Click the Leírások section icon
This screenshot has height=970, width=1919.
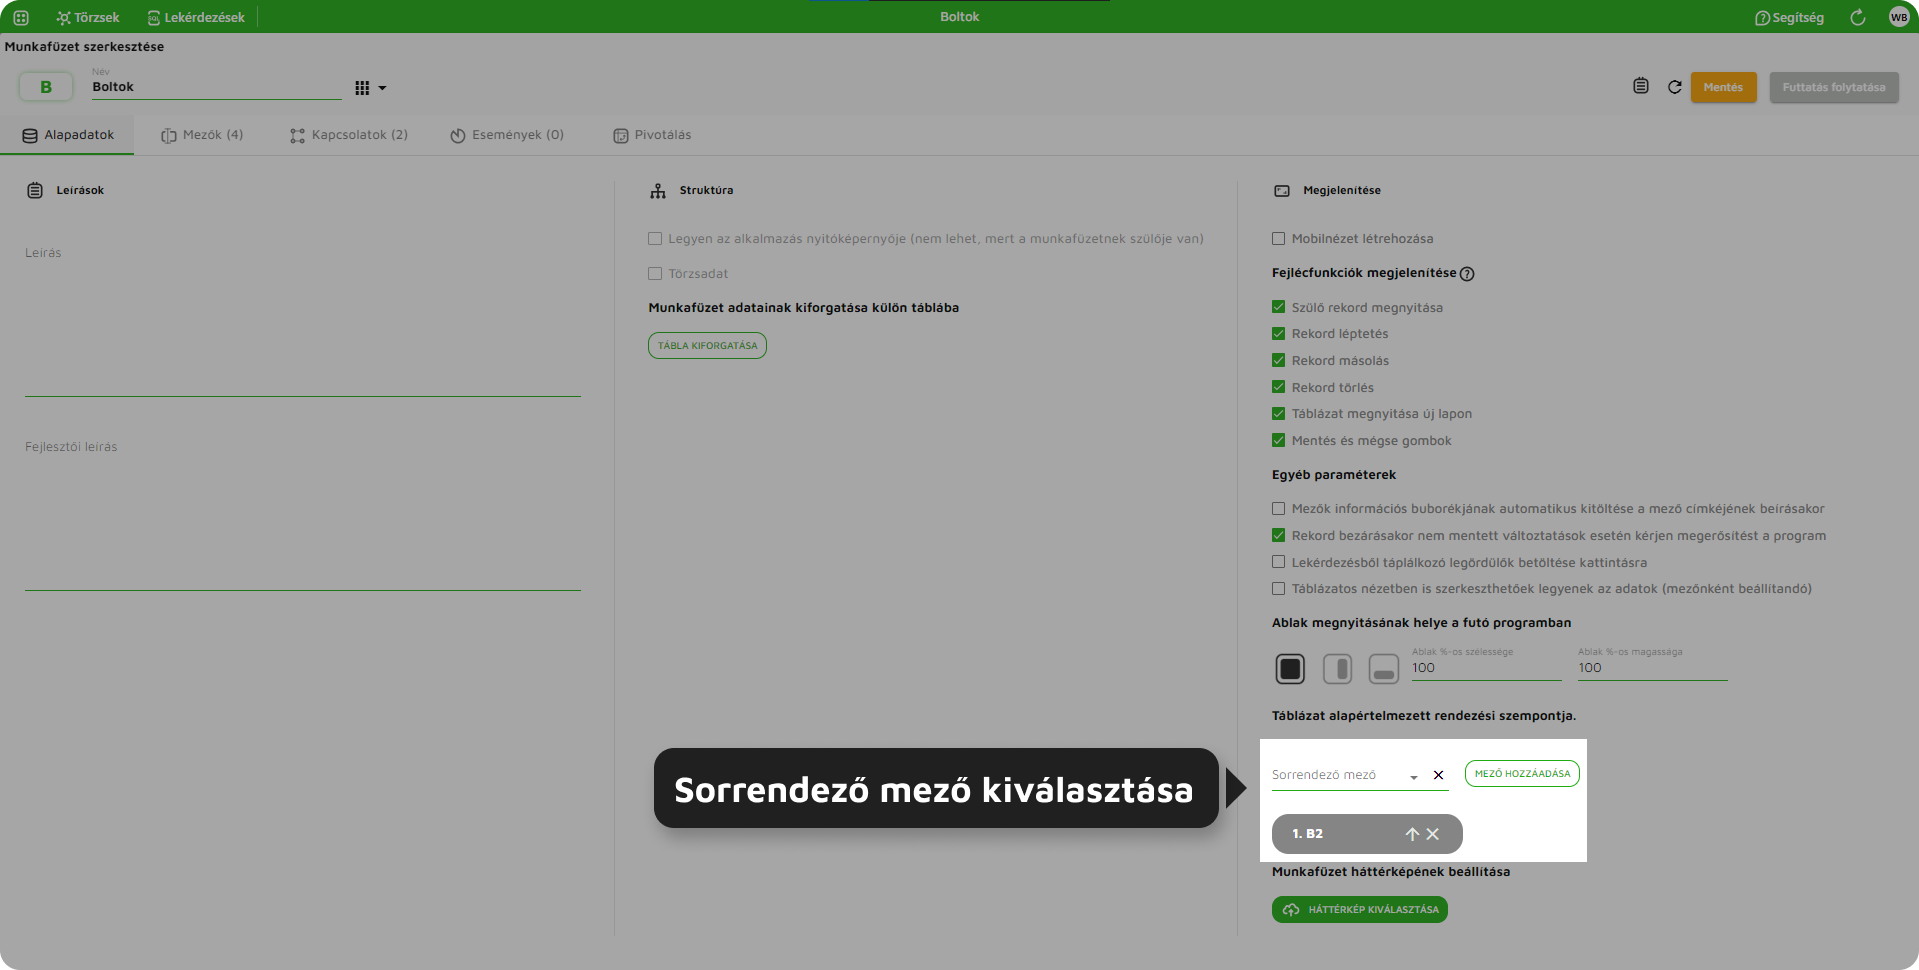tap(35, 190)
